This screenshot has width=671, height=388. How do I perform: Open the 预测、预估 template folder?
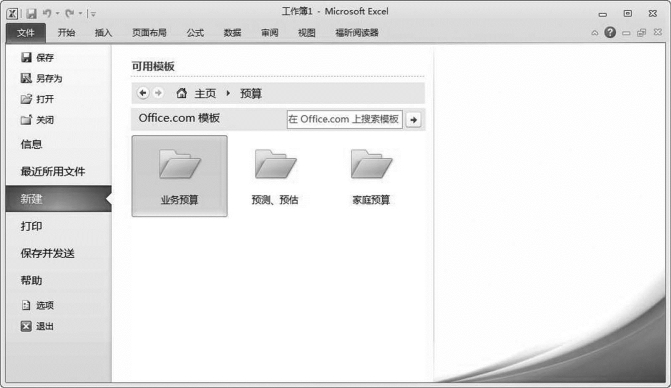coord(275,176)
